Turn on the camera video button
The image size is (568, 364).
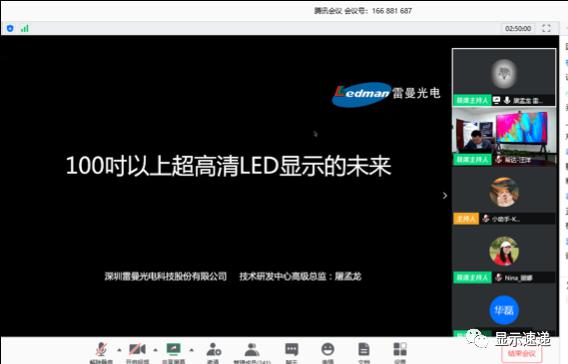[x=137, y=349]
